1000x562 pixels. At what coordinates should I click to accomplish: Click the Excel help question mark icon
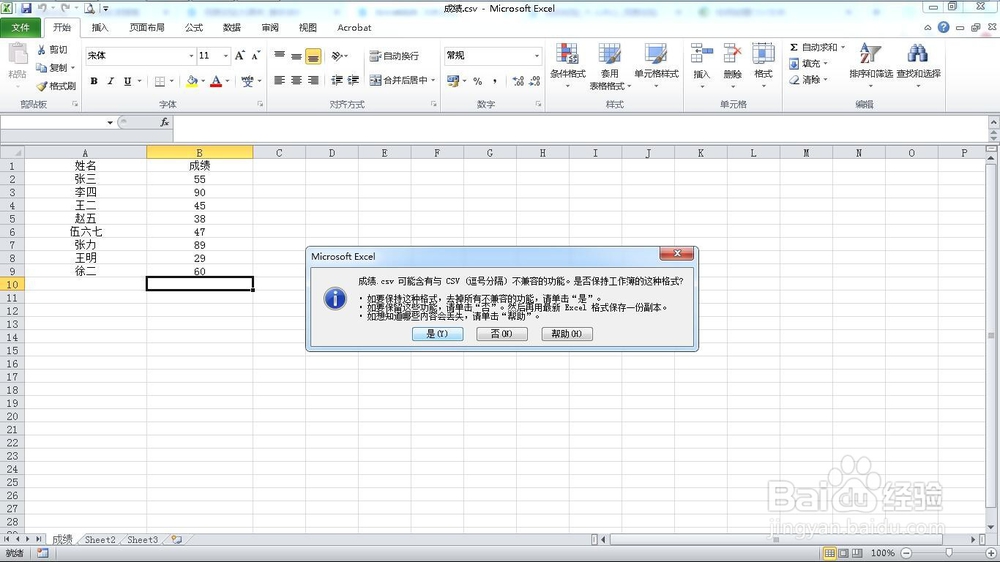coord(943,27)
